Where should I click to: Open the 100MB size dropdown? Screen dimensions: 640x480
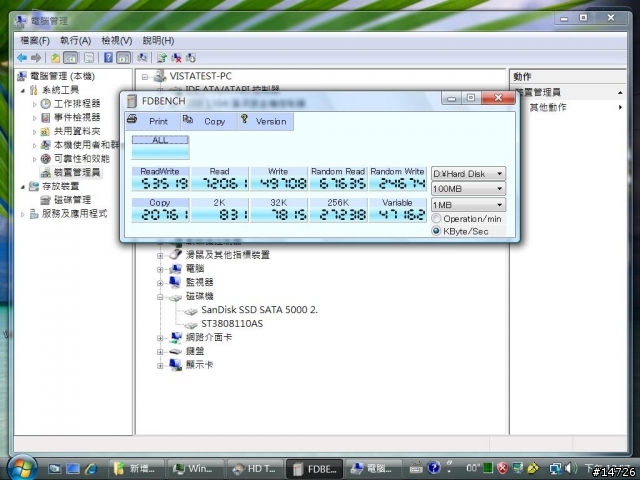(468, 189)
